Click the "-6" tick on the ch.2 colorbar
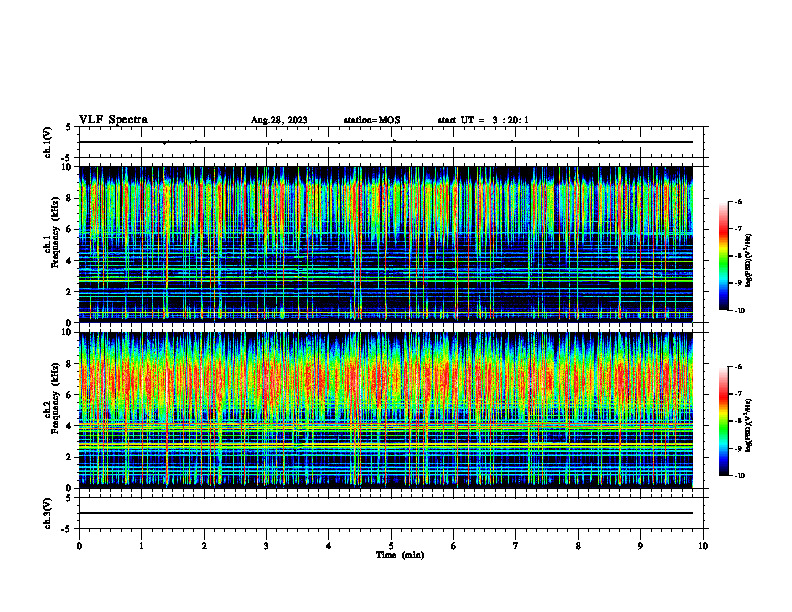This screenshot has height=612, width=792. [x=738, y=367]
